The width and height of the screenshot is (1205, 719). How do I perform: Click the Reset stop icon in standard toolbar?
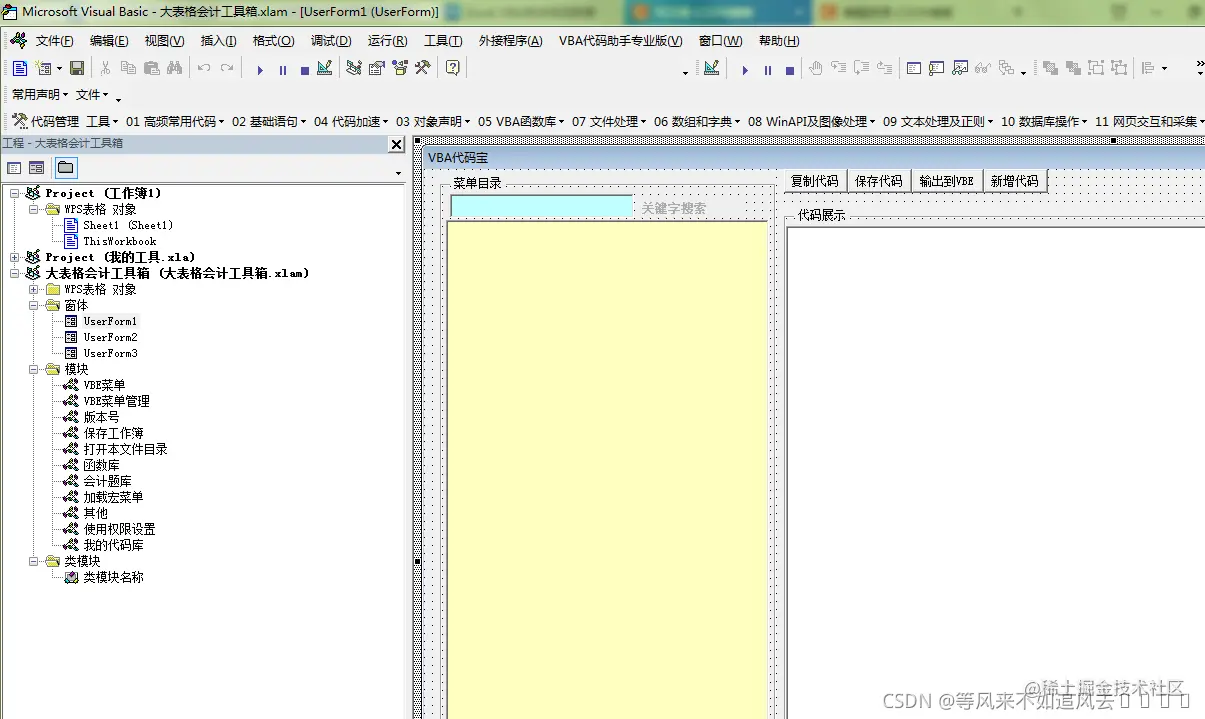304,69
